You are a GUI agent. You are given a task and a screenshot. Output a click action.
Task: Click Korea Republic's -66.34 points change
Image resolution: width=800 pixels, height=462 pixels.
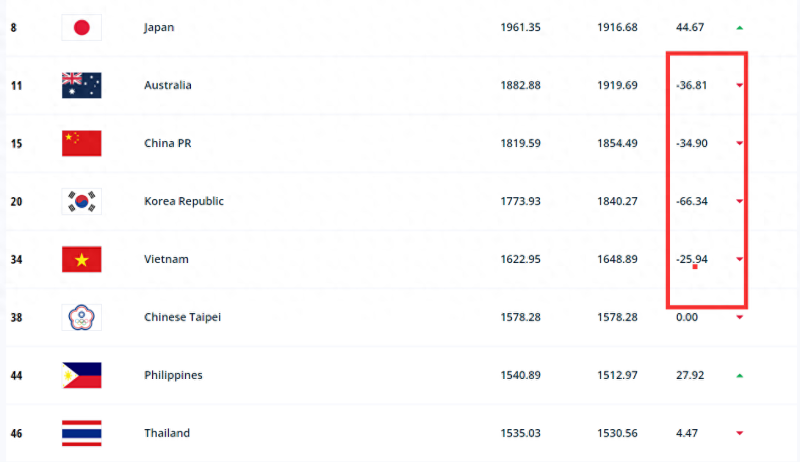click(x=691, y=201)
